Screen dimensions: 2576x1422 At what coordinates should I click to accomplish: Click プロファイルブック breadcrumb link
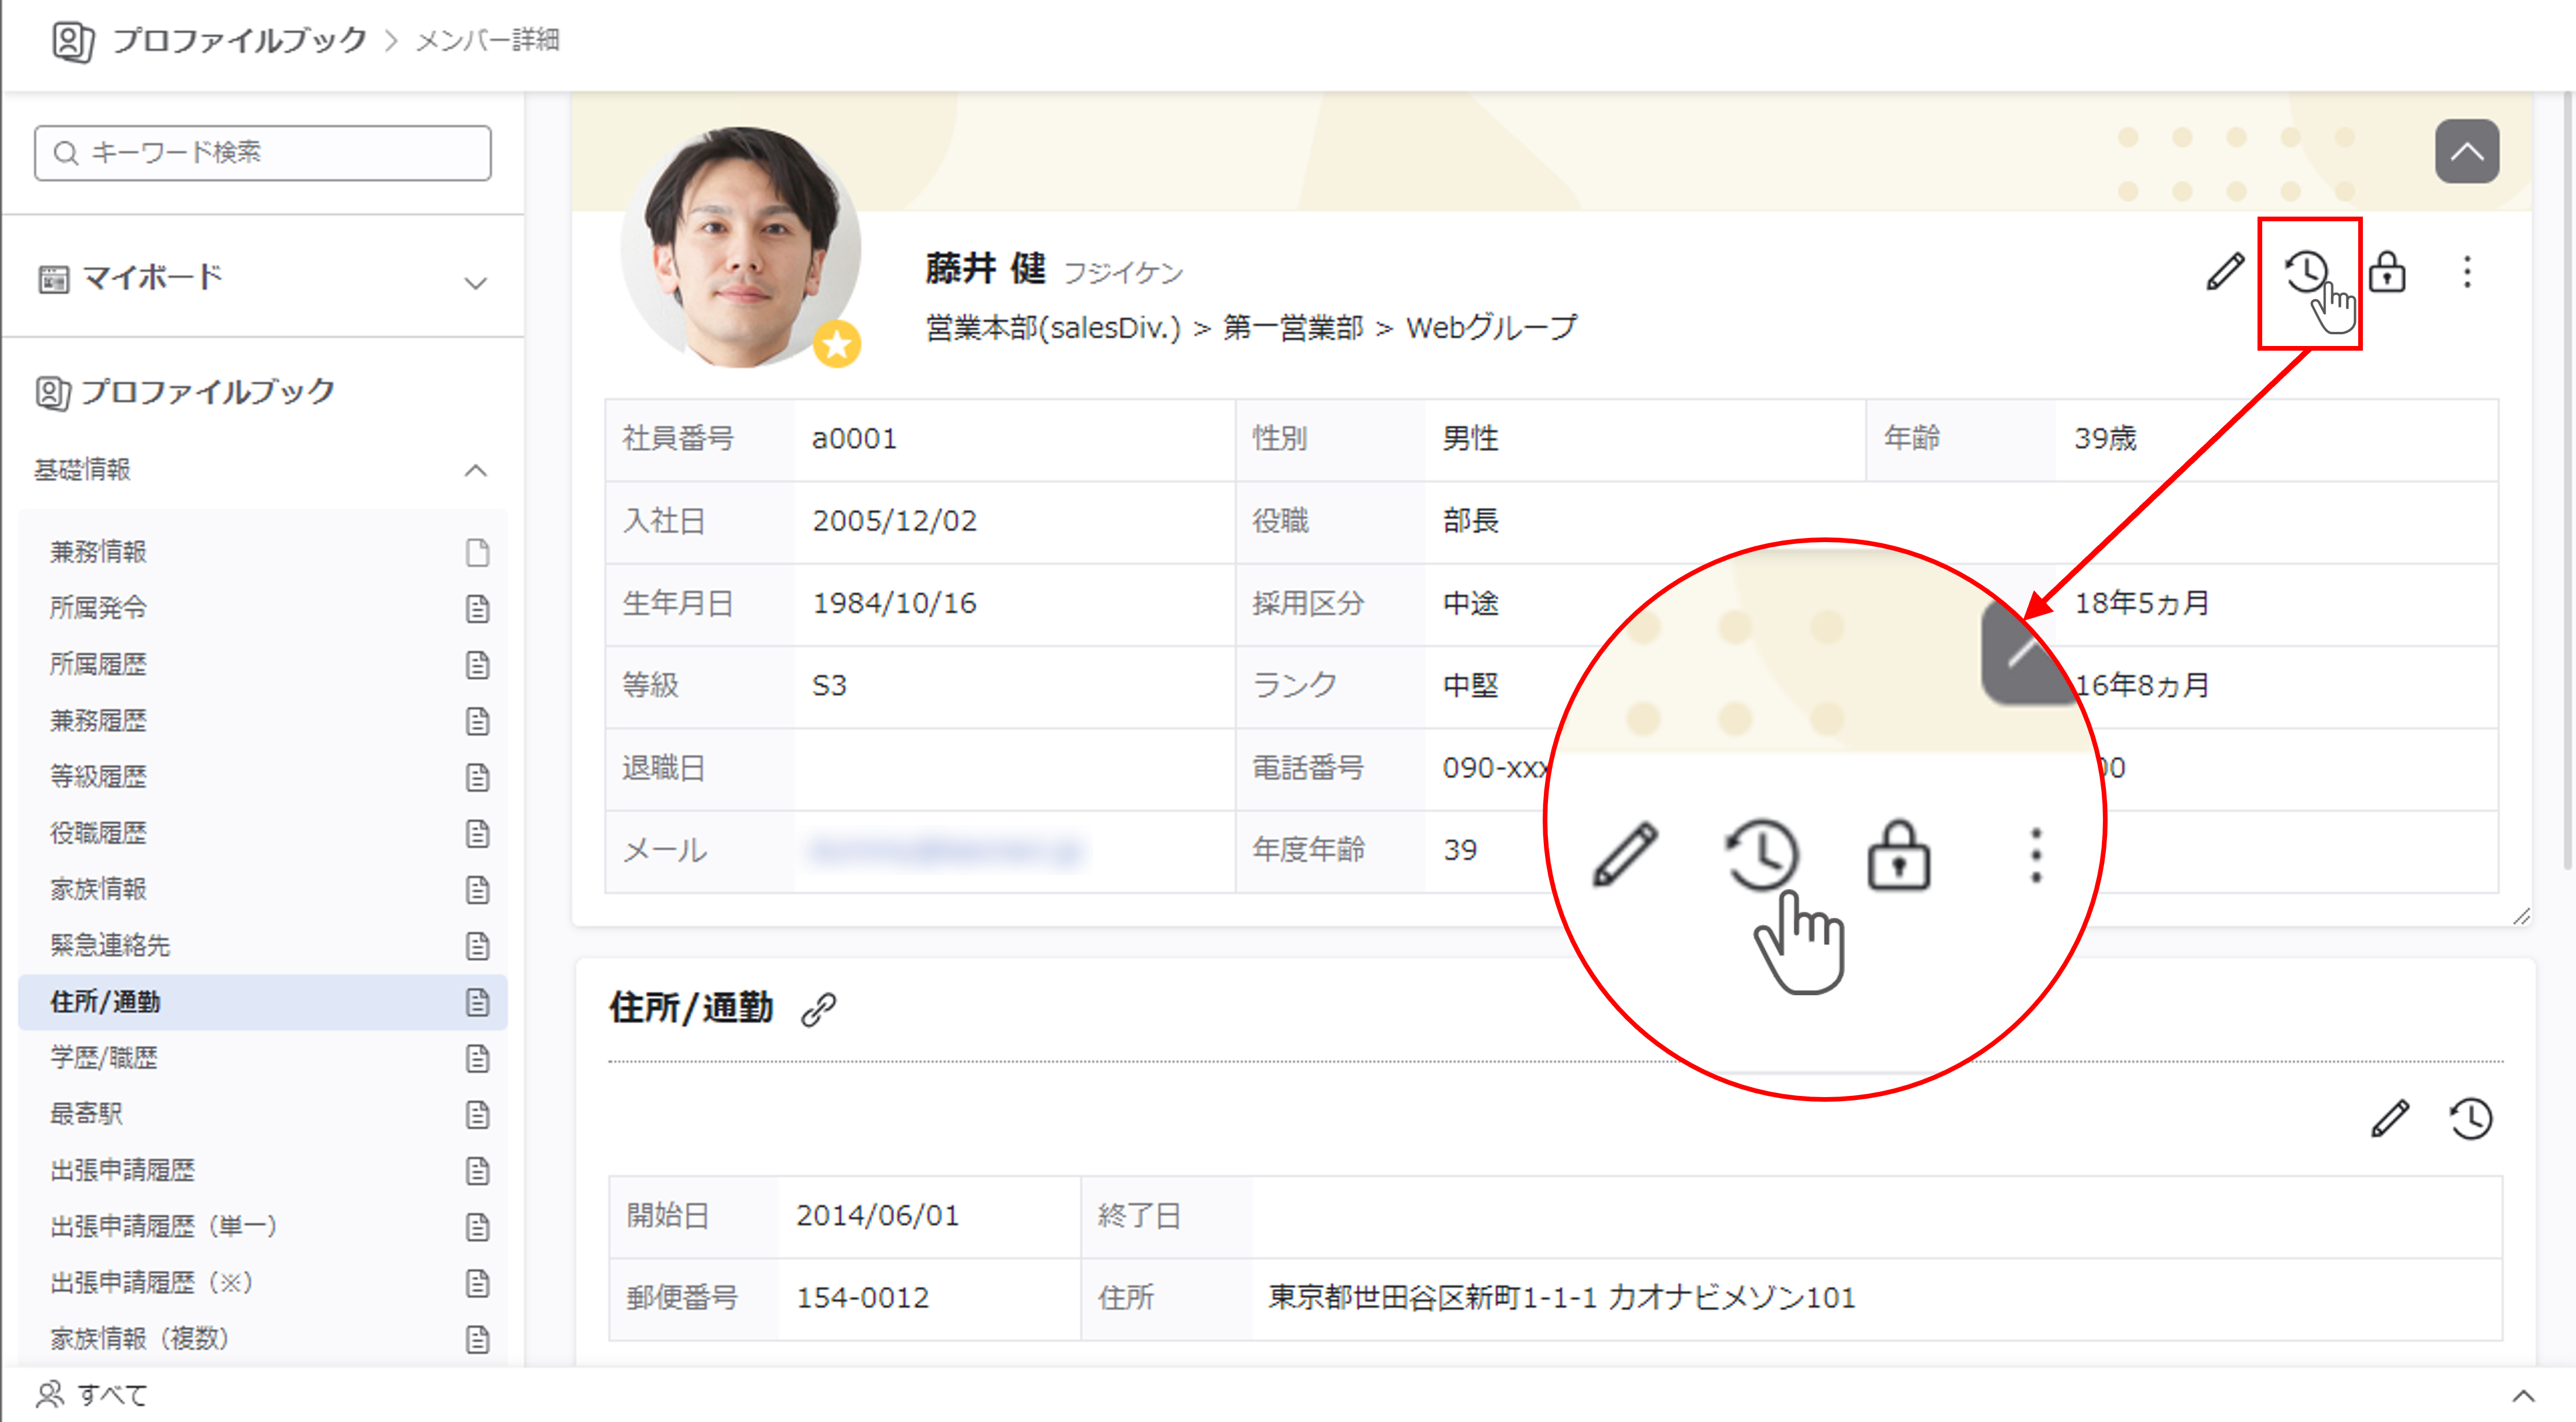tap(239, 40)
